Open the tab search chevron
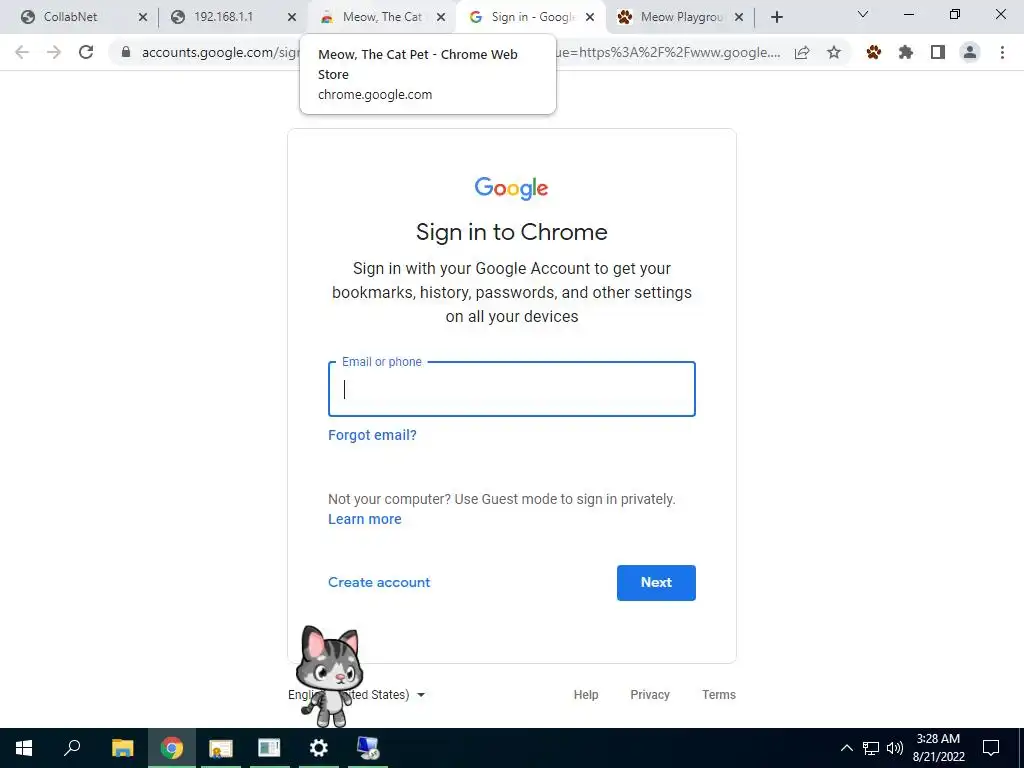Screen dimensions: 1024x768 point(863,14)
